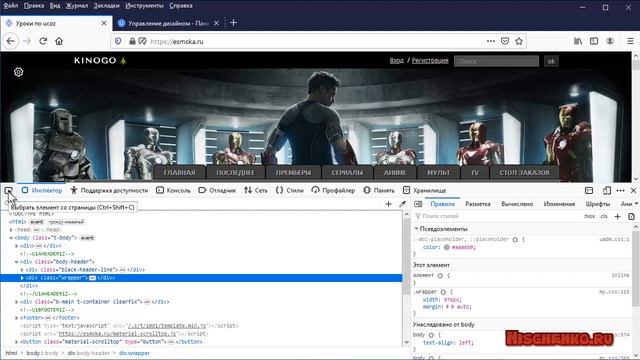The width and height of the screenshot is (640, 360).
Task: Open page actions three-dot menu in address bar
Action: point(491,41)
